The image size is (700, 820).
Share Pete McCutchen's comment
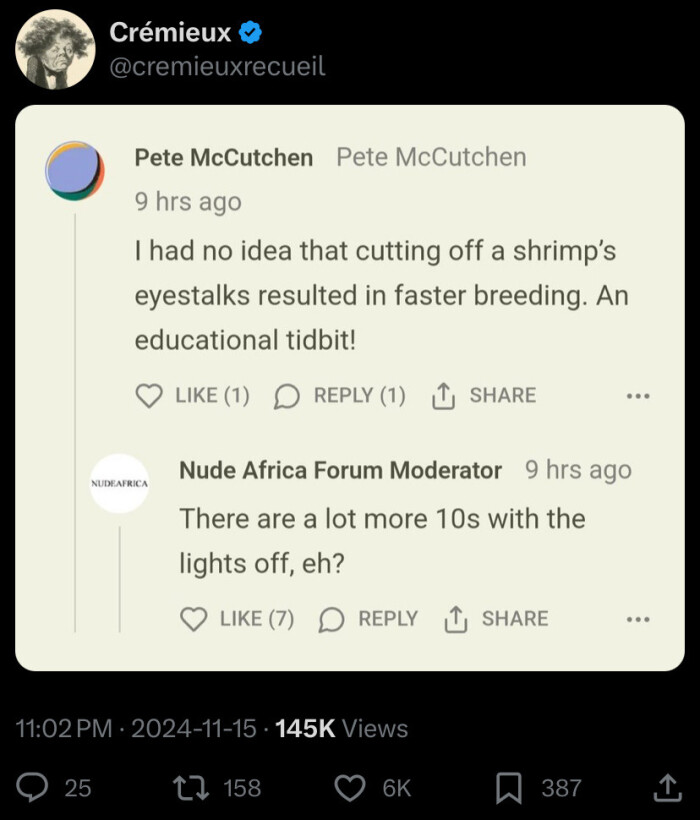(x=443, y=396)
